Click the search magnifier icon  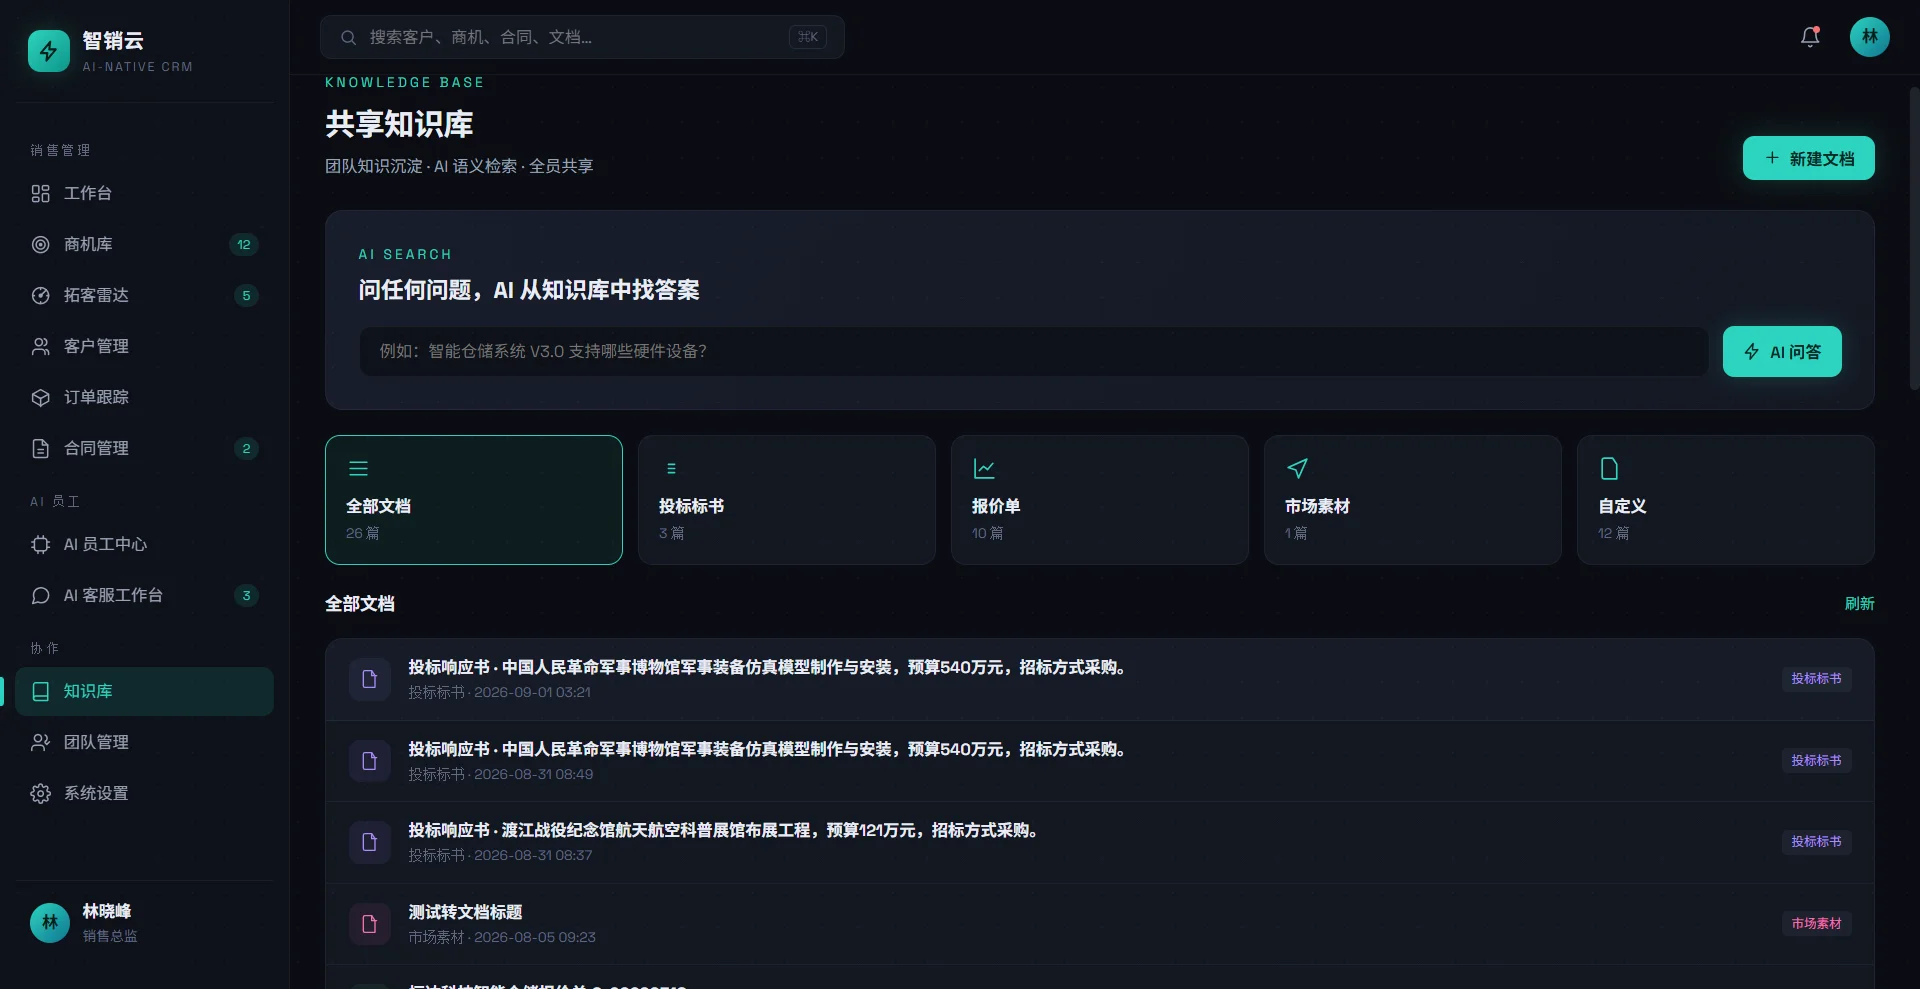[348, 37]
